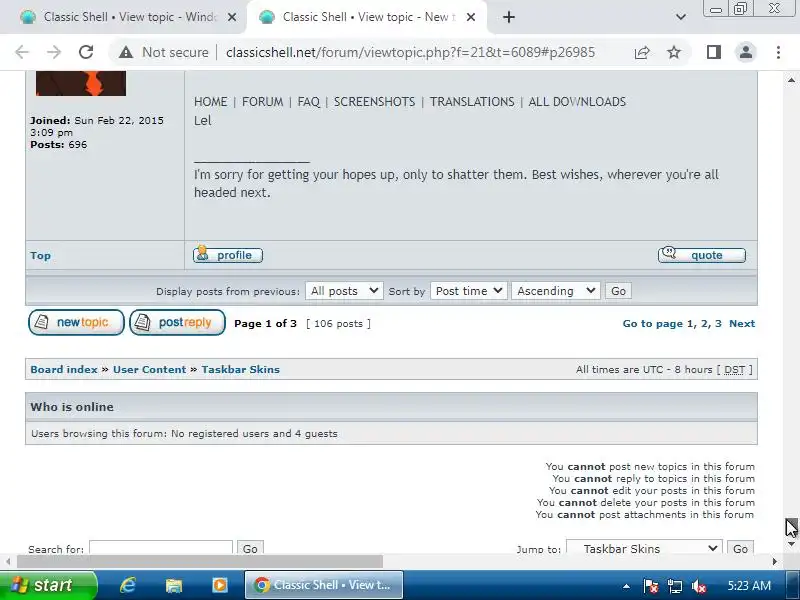Click the vertical scrollbar down arrow

point(791,544)
